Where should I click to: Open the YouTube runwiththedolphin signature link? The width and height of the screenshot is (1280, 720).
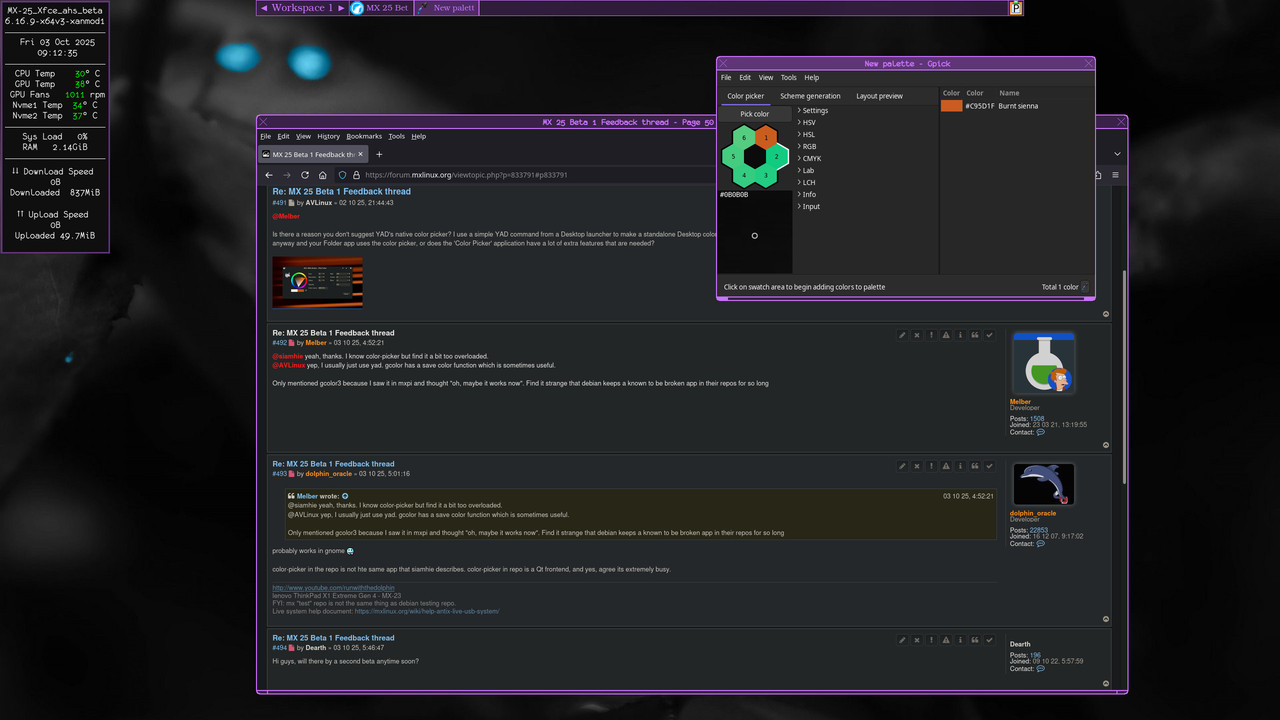[333, 588]
